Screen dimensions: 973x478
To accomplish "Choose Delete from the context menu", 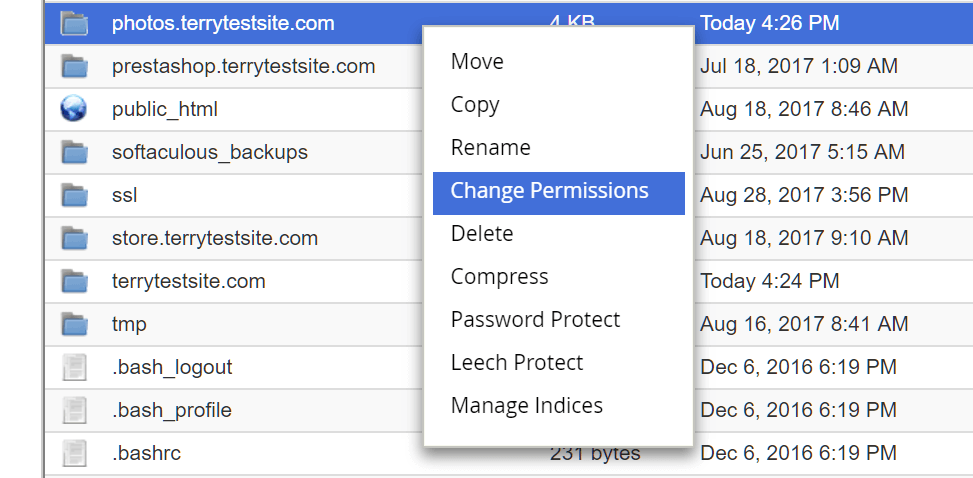I will click(482, 234).
